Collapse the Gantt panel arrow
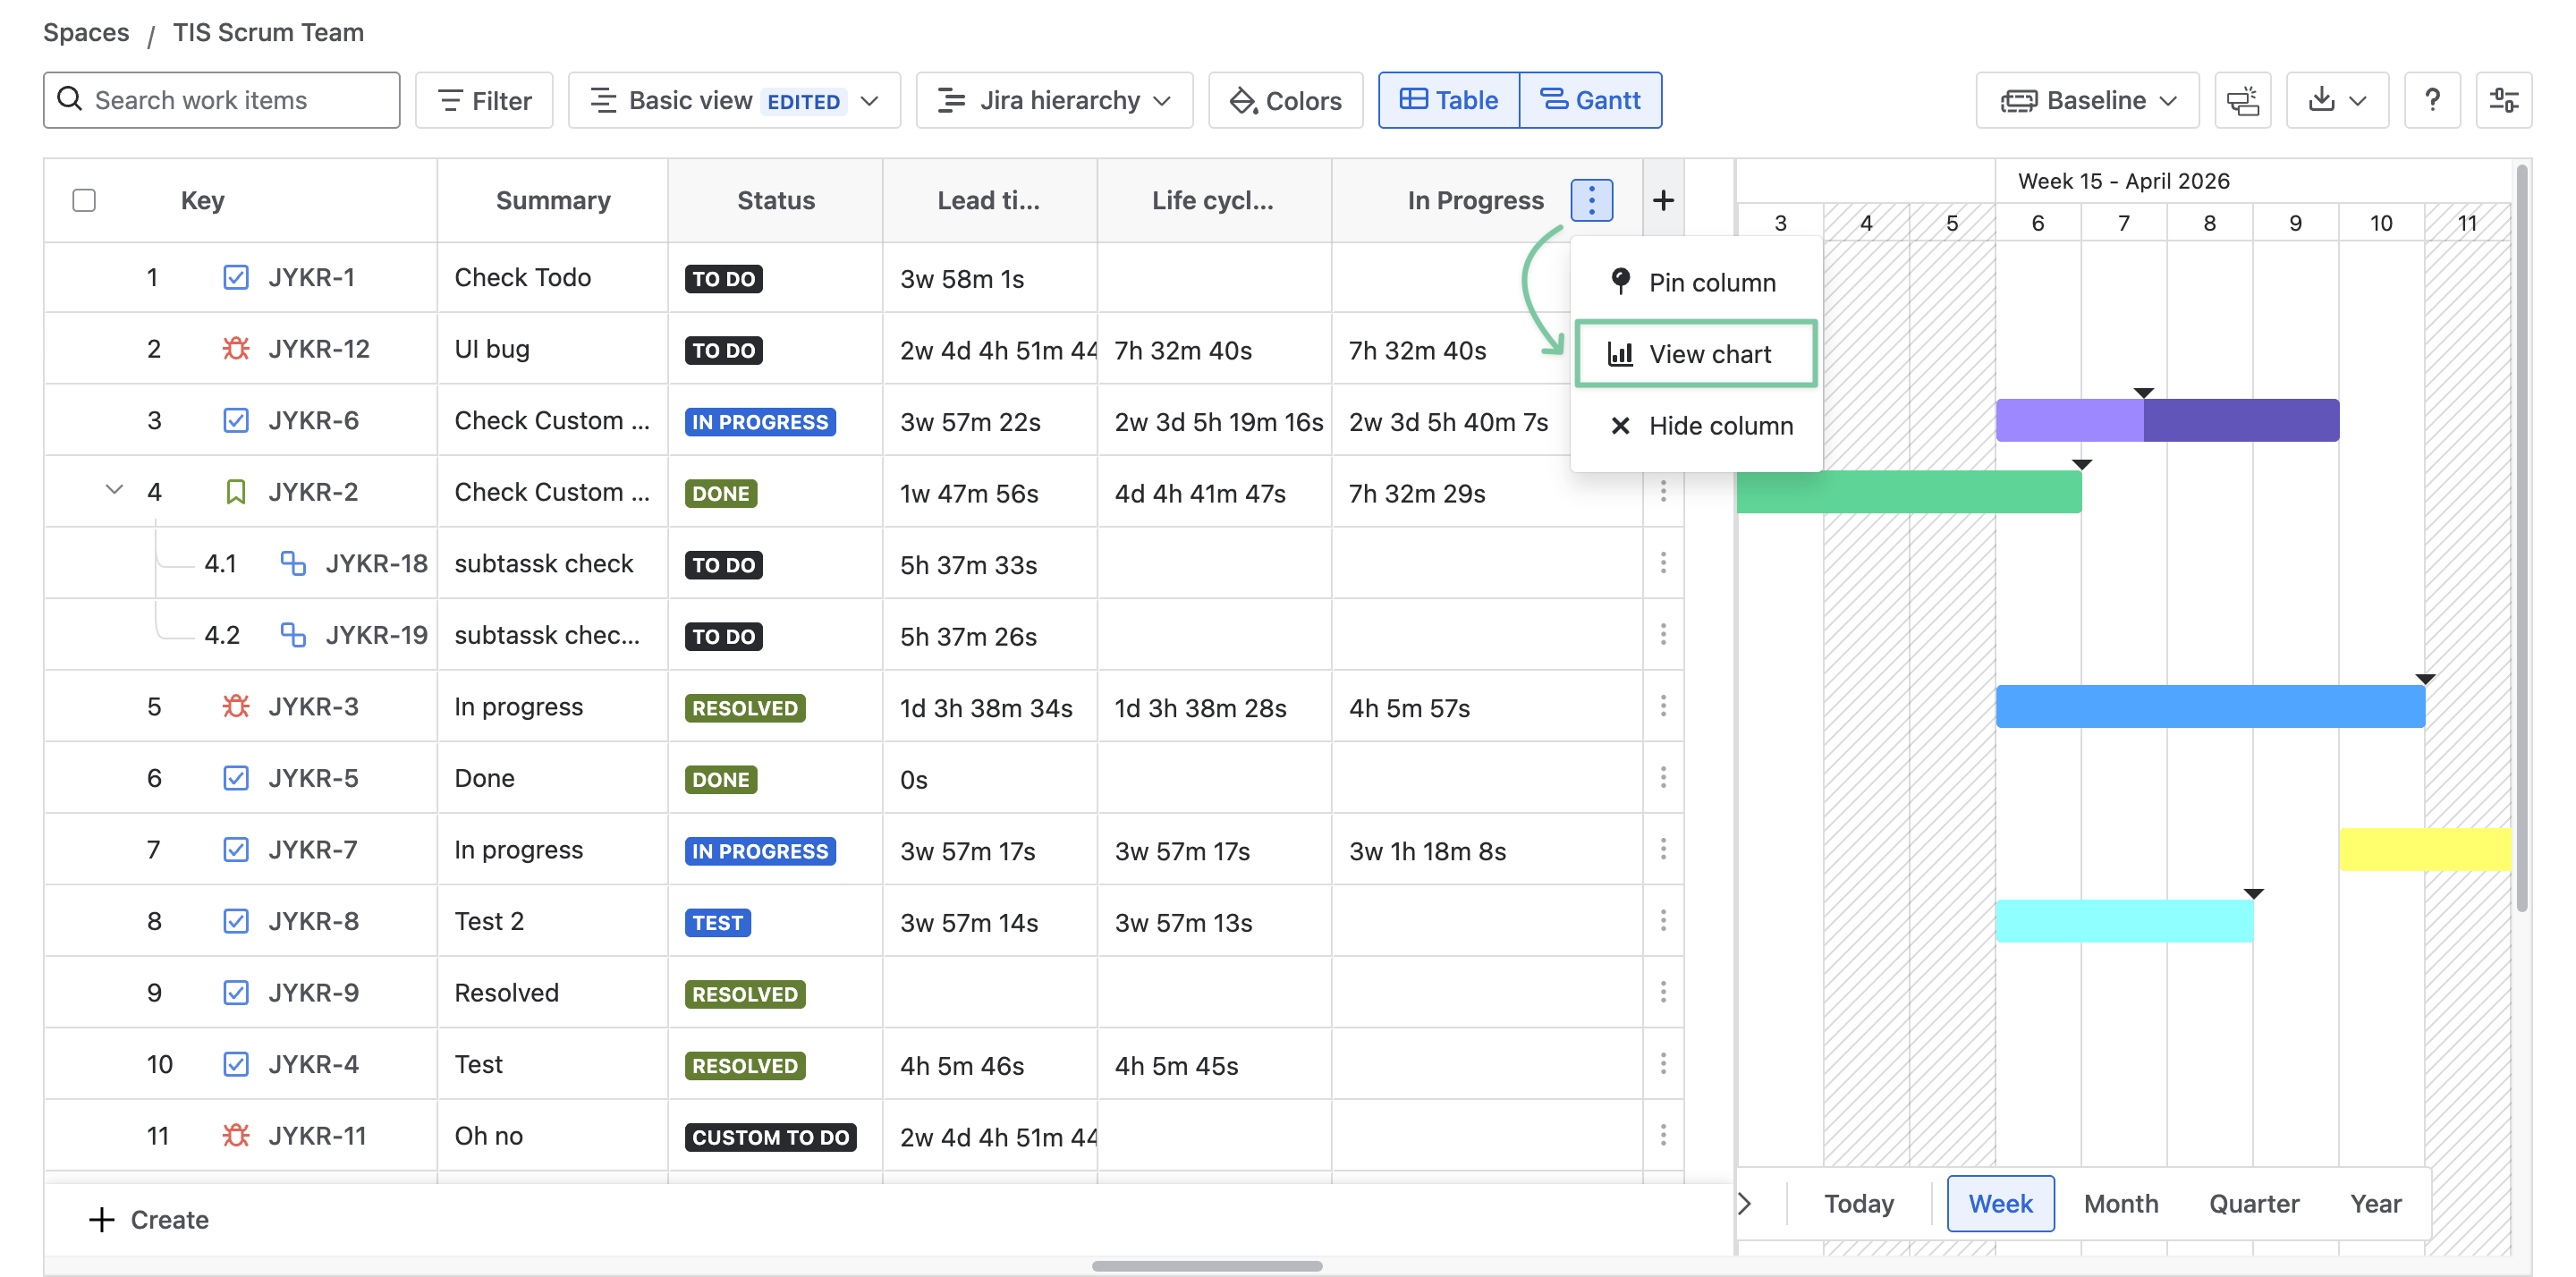2576x1277 pixels. tap(1745, 1203)
